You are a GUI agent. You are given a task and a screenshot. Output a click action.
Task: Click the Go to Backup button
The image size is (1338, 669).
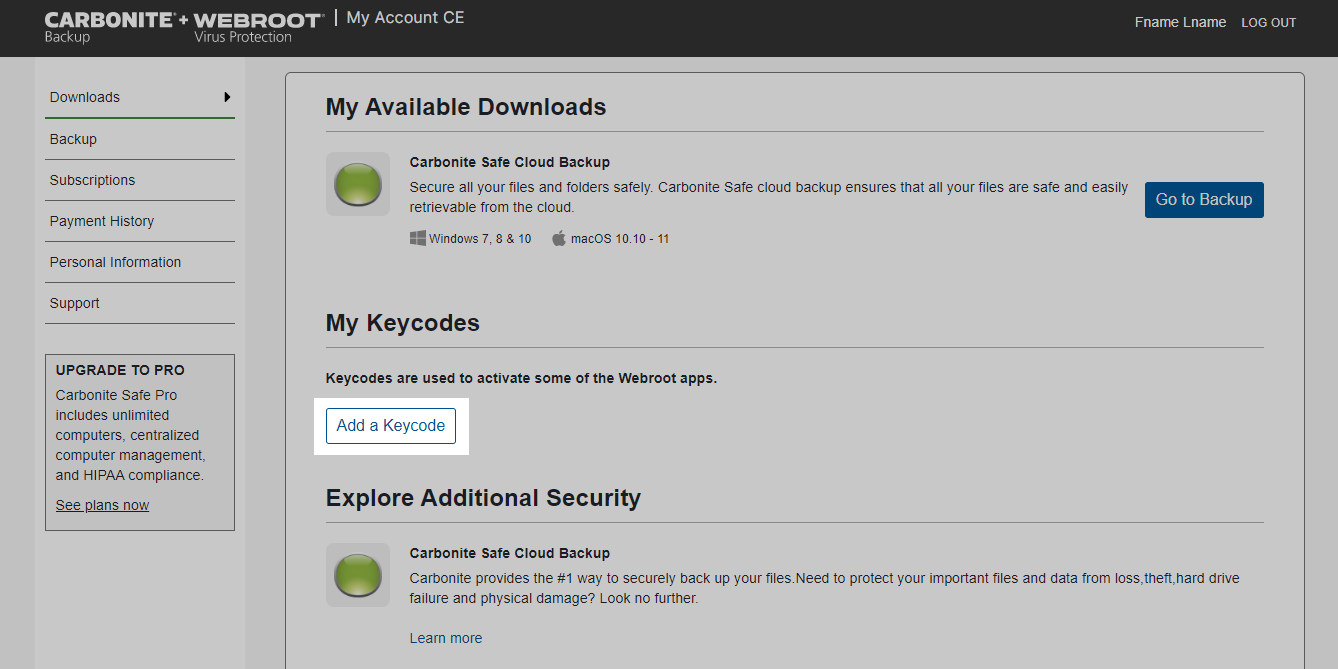tap(1204, 199)
